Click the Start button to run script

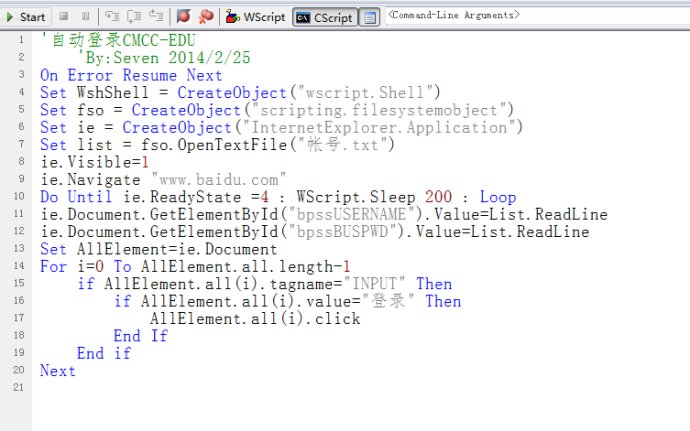pos(25,16)
